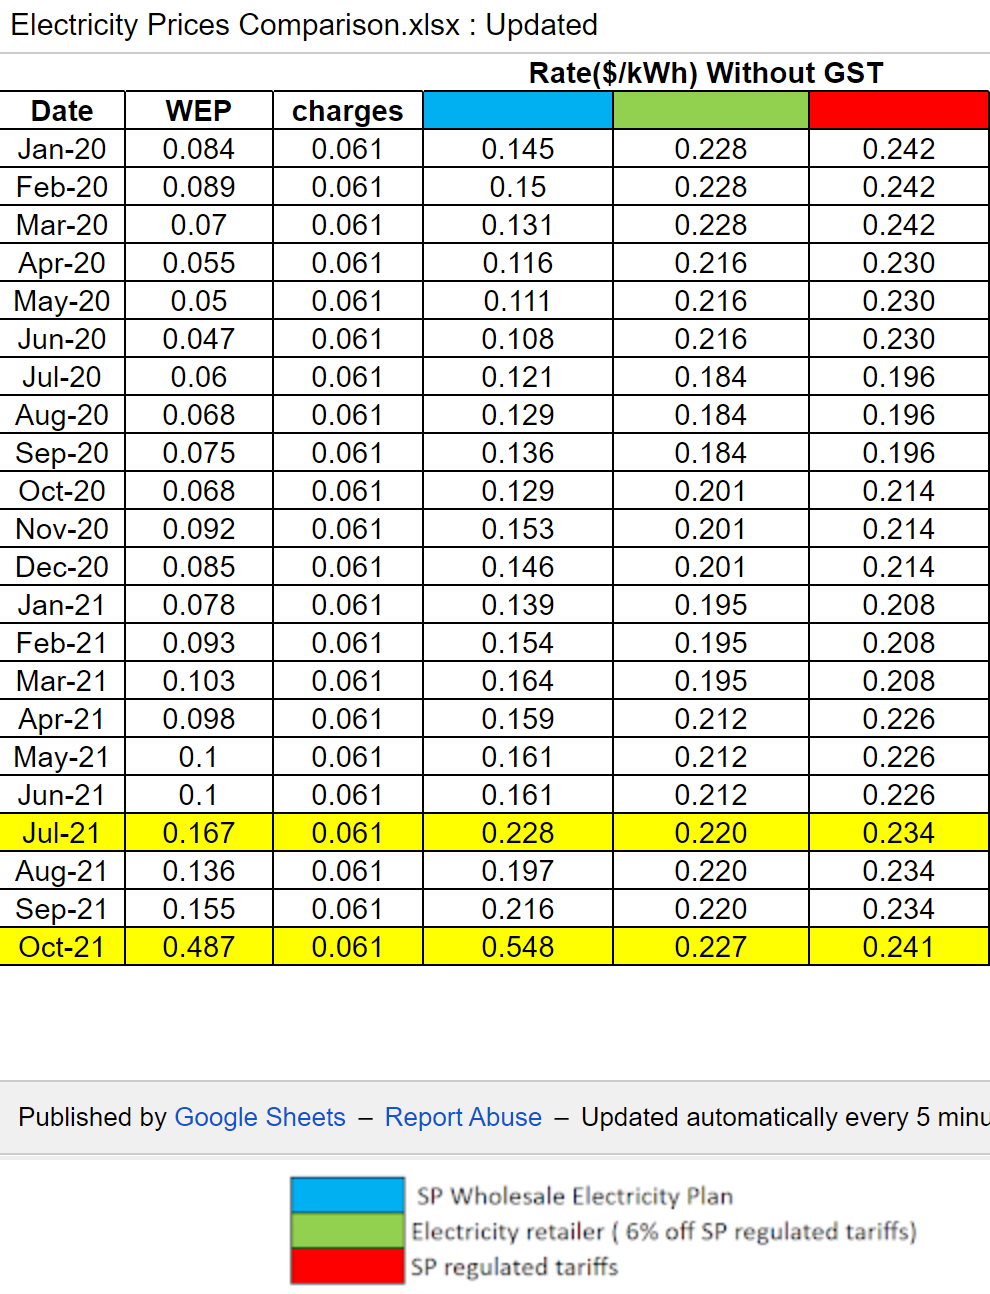Viewport: 990px width, 1294px height.
Task: Click the Report Abuse link
Action: (463, 1117)
